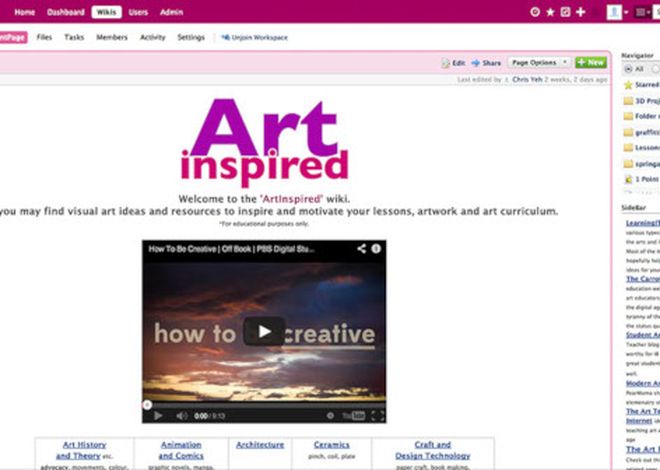The width and height of the screenshot is (660, 470).
Task: Click the YouTube logo in video controls
Action: (x=354, y=416)
